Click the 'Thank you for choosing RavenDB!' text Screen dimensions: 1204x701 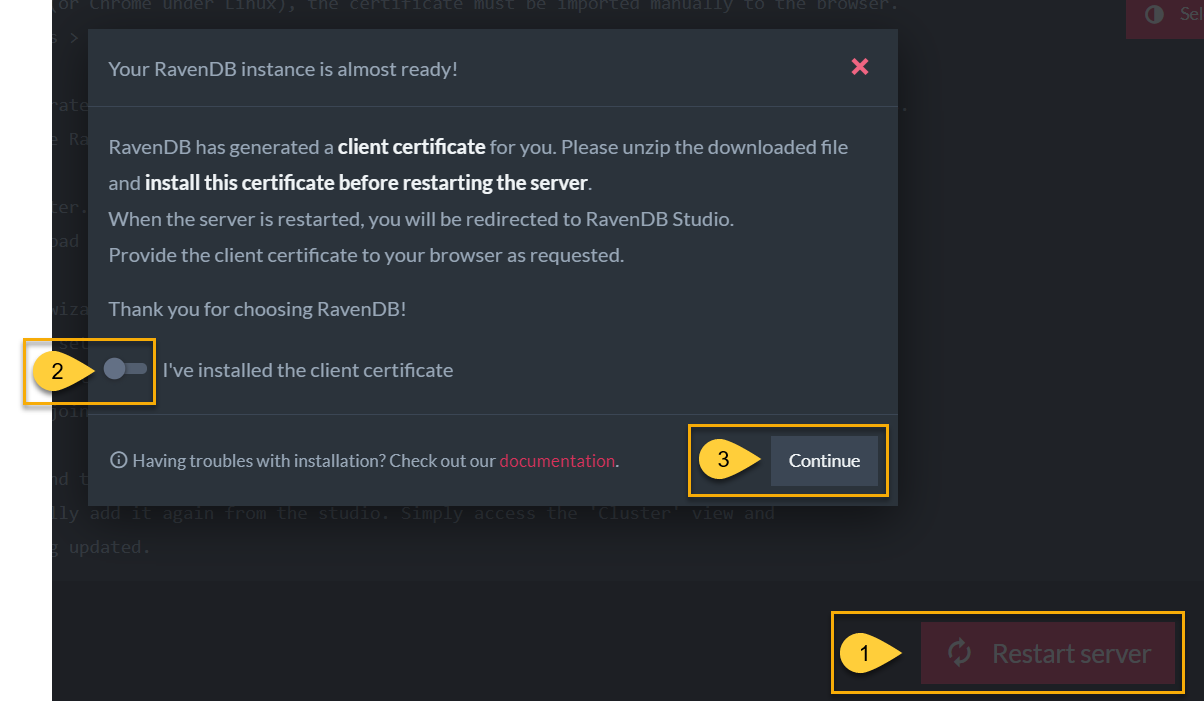258,309
